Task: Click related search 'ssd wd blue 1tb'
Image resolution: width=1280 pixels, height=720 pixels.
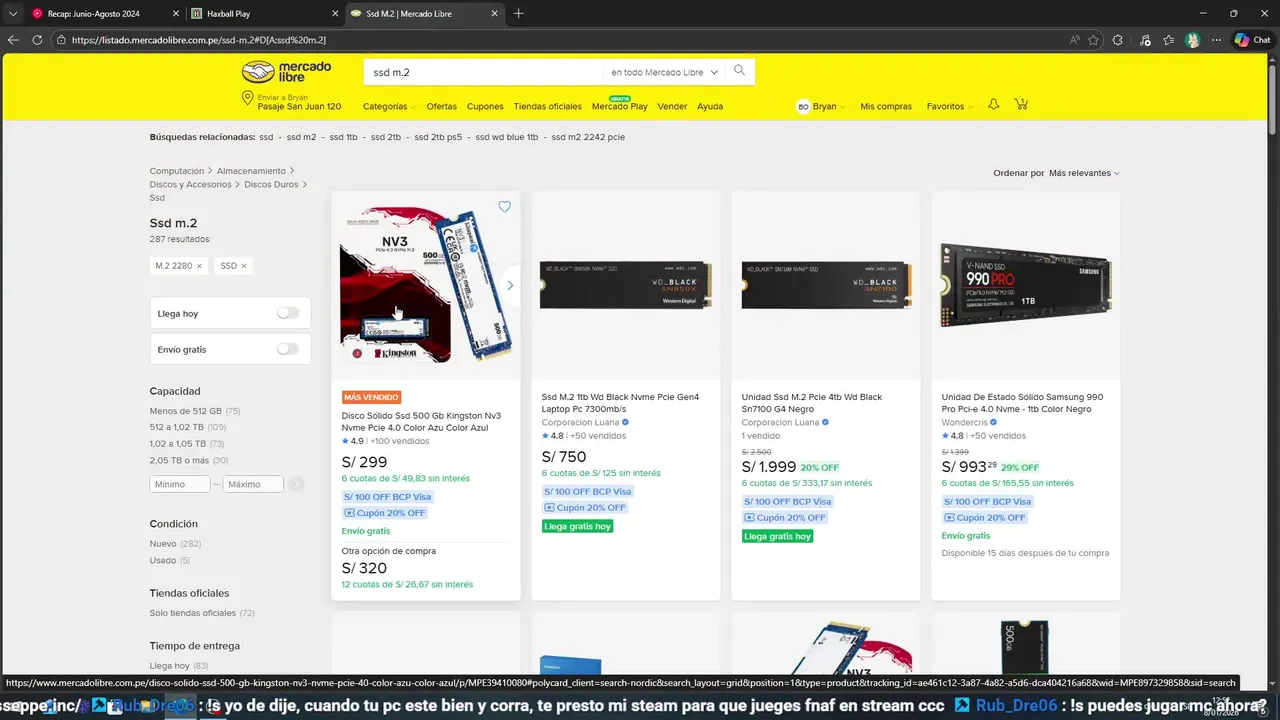Action: [506, 137]
